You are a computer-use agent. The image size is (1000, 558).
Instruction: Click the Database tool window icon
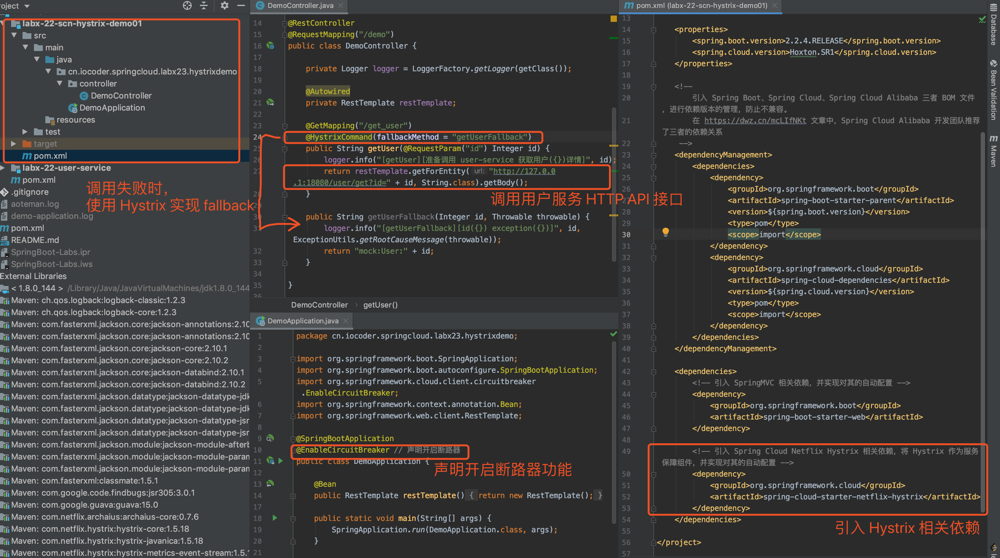[994, 9]
